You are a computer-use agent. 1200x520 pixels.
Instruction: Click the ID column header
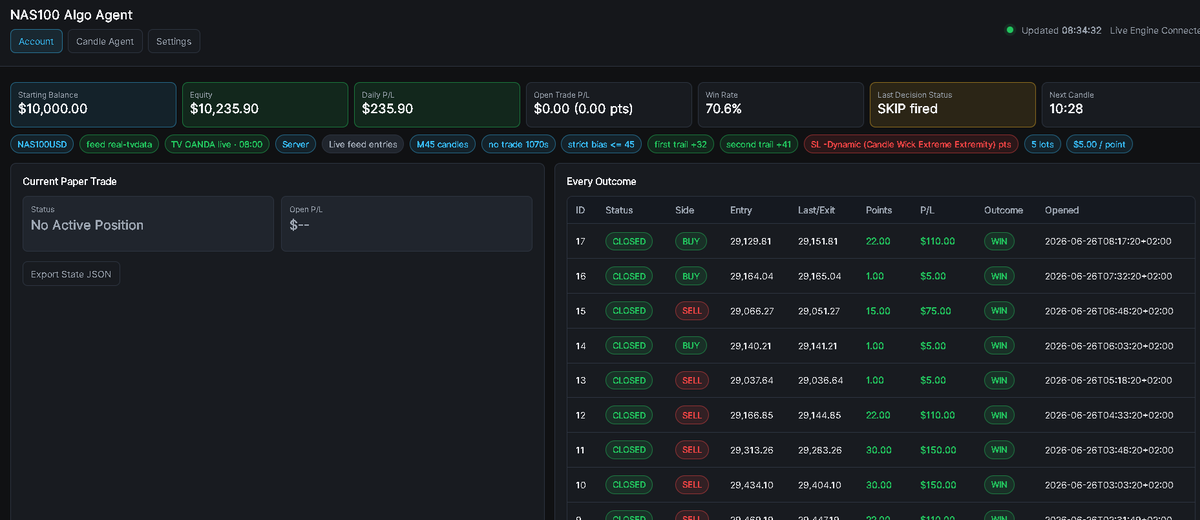tap(580, 210)
